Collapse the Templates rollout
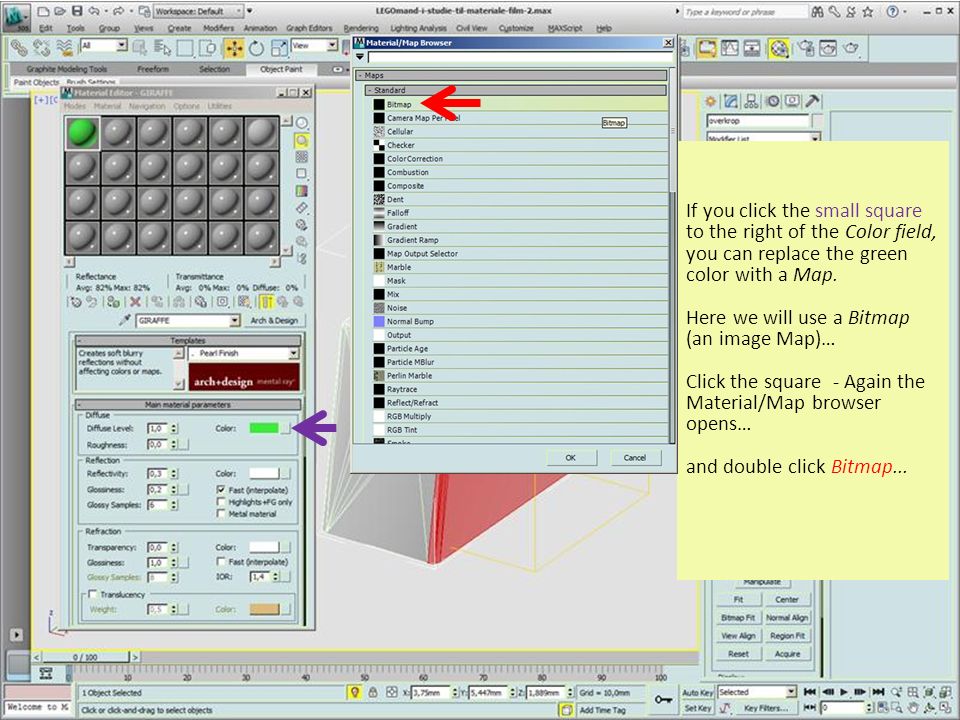Image resolution: width=960 pixels, height=720 pixels. pos(188,340)
